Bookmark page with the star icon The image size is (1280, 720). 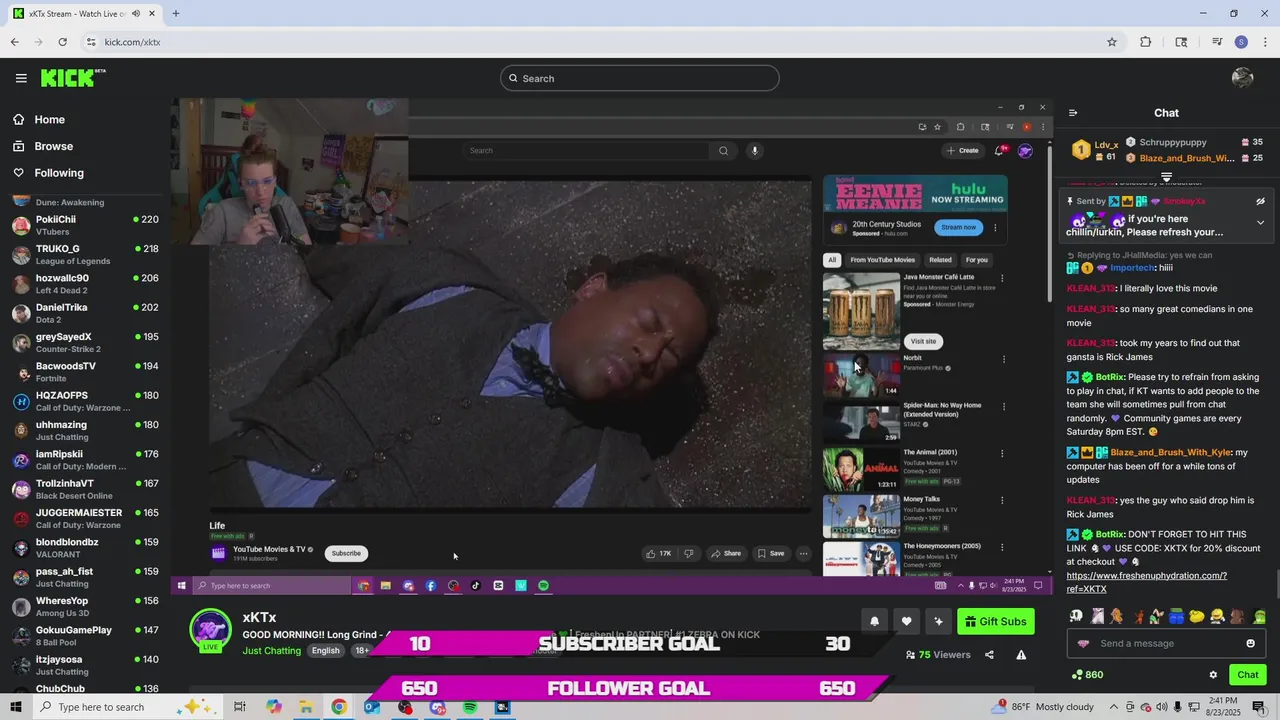[x=1111, y=42]
